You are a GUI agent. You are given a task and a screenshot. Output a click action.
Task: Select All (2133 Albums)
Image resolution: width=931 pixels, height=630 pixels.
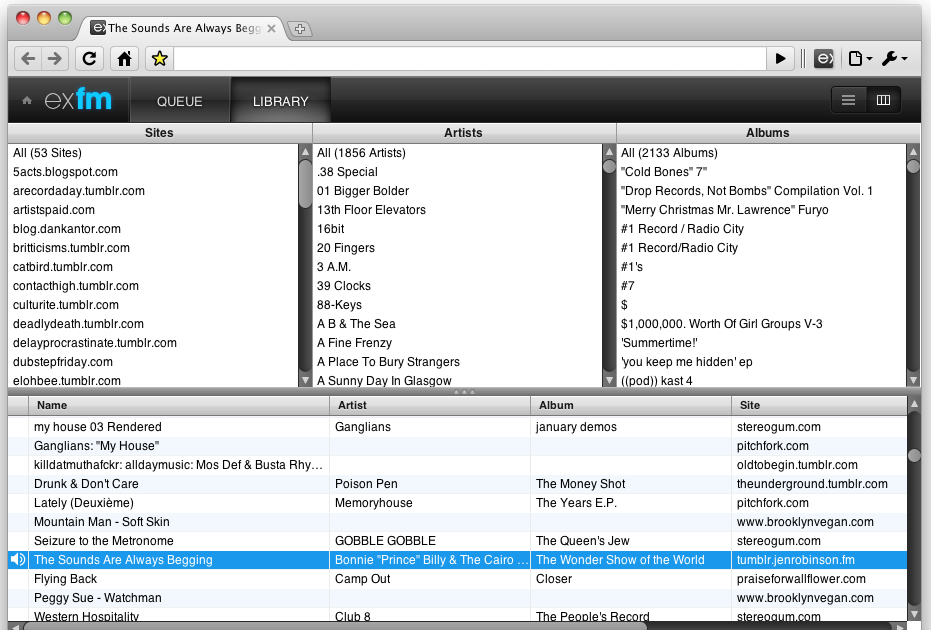(762, 153)
